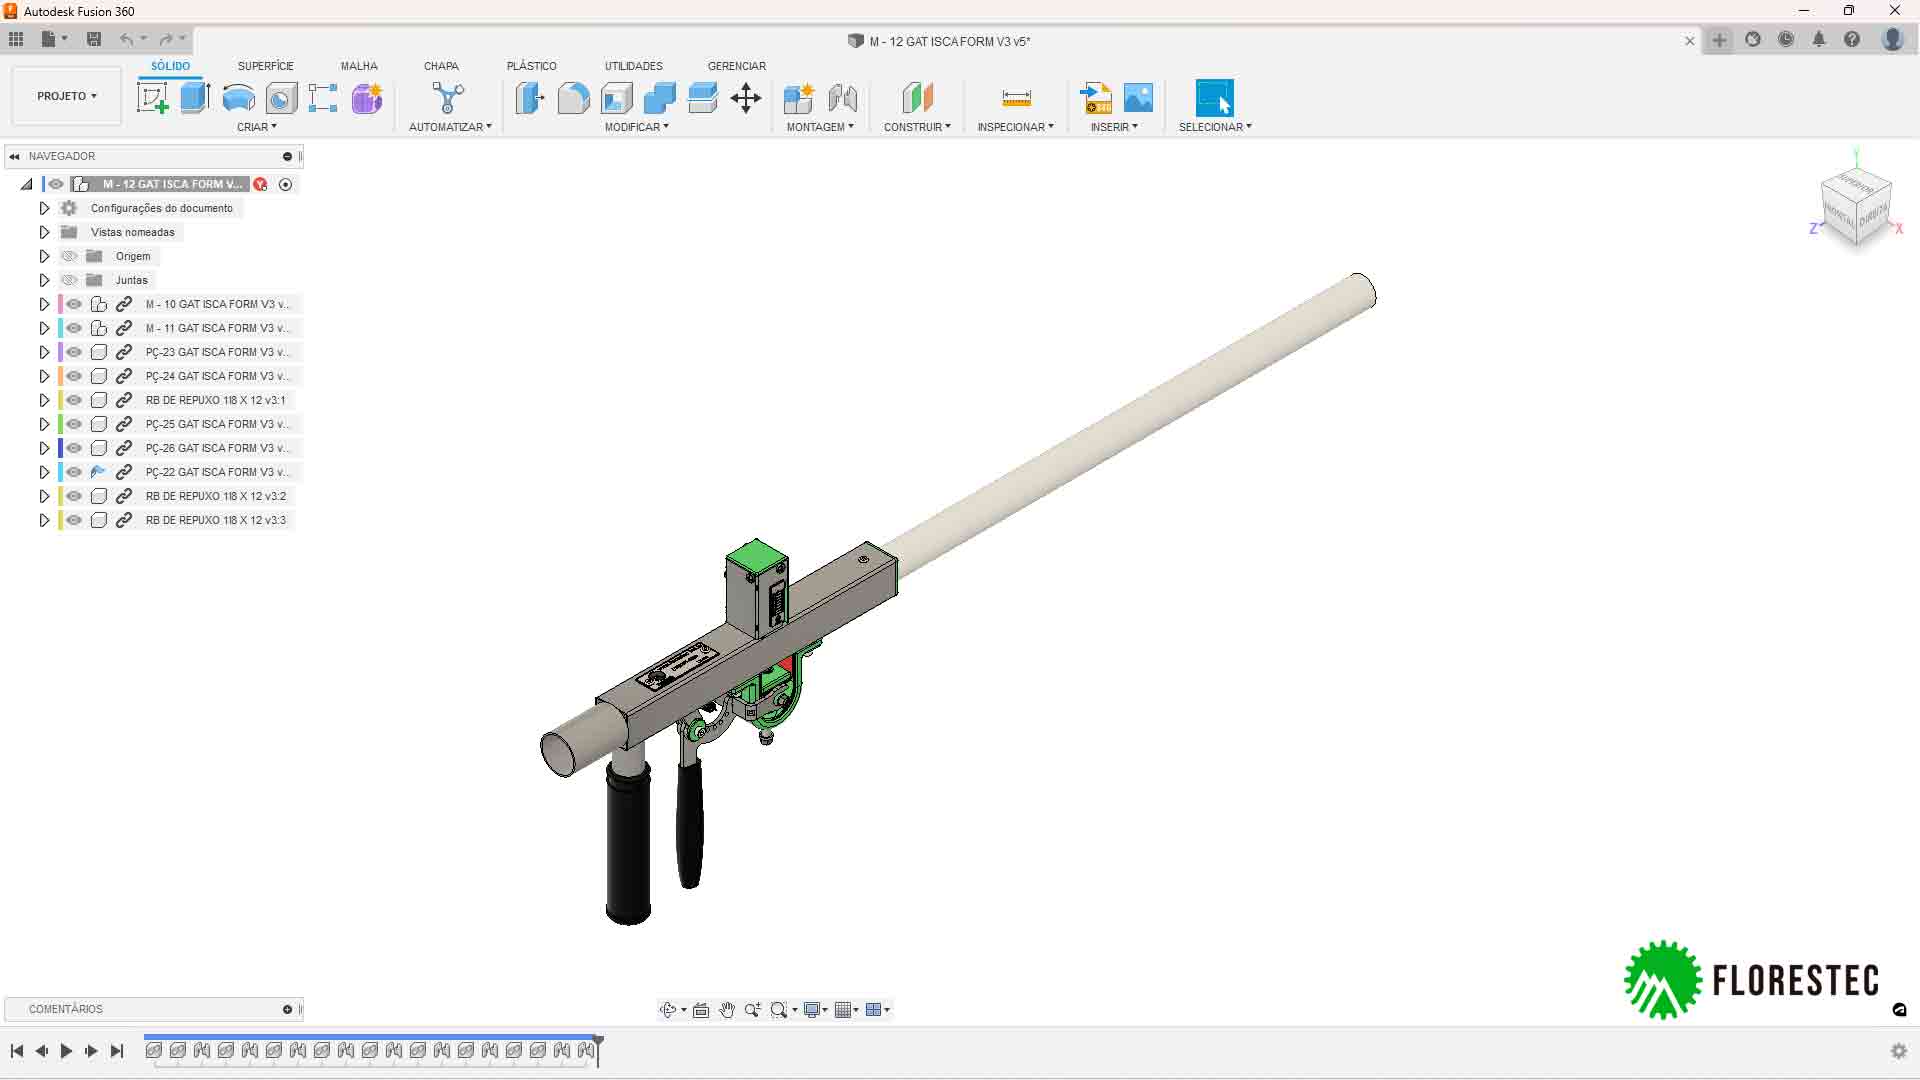Click the Measure tool in Inspecionar

pyautogui.click(x=1016, y=98)
